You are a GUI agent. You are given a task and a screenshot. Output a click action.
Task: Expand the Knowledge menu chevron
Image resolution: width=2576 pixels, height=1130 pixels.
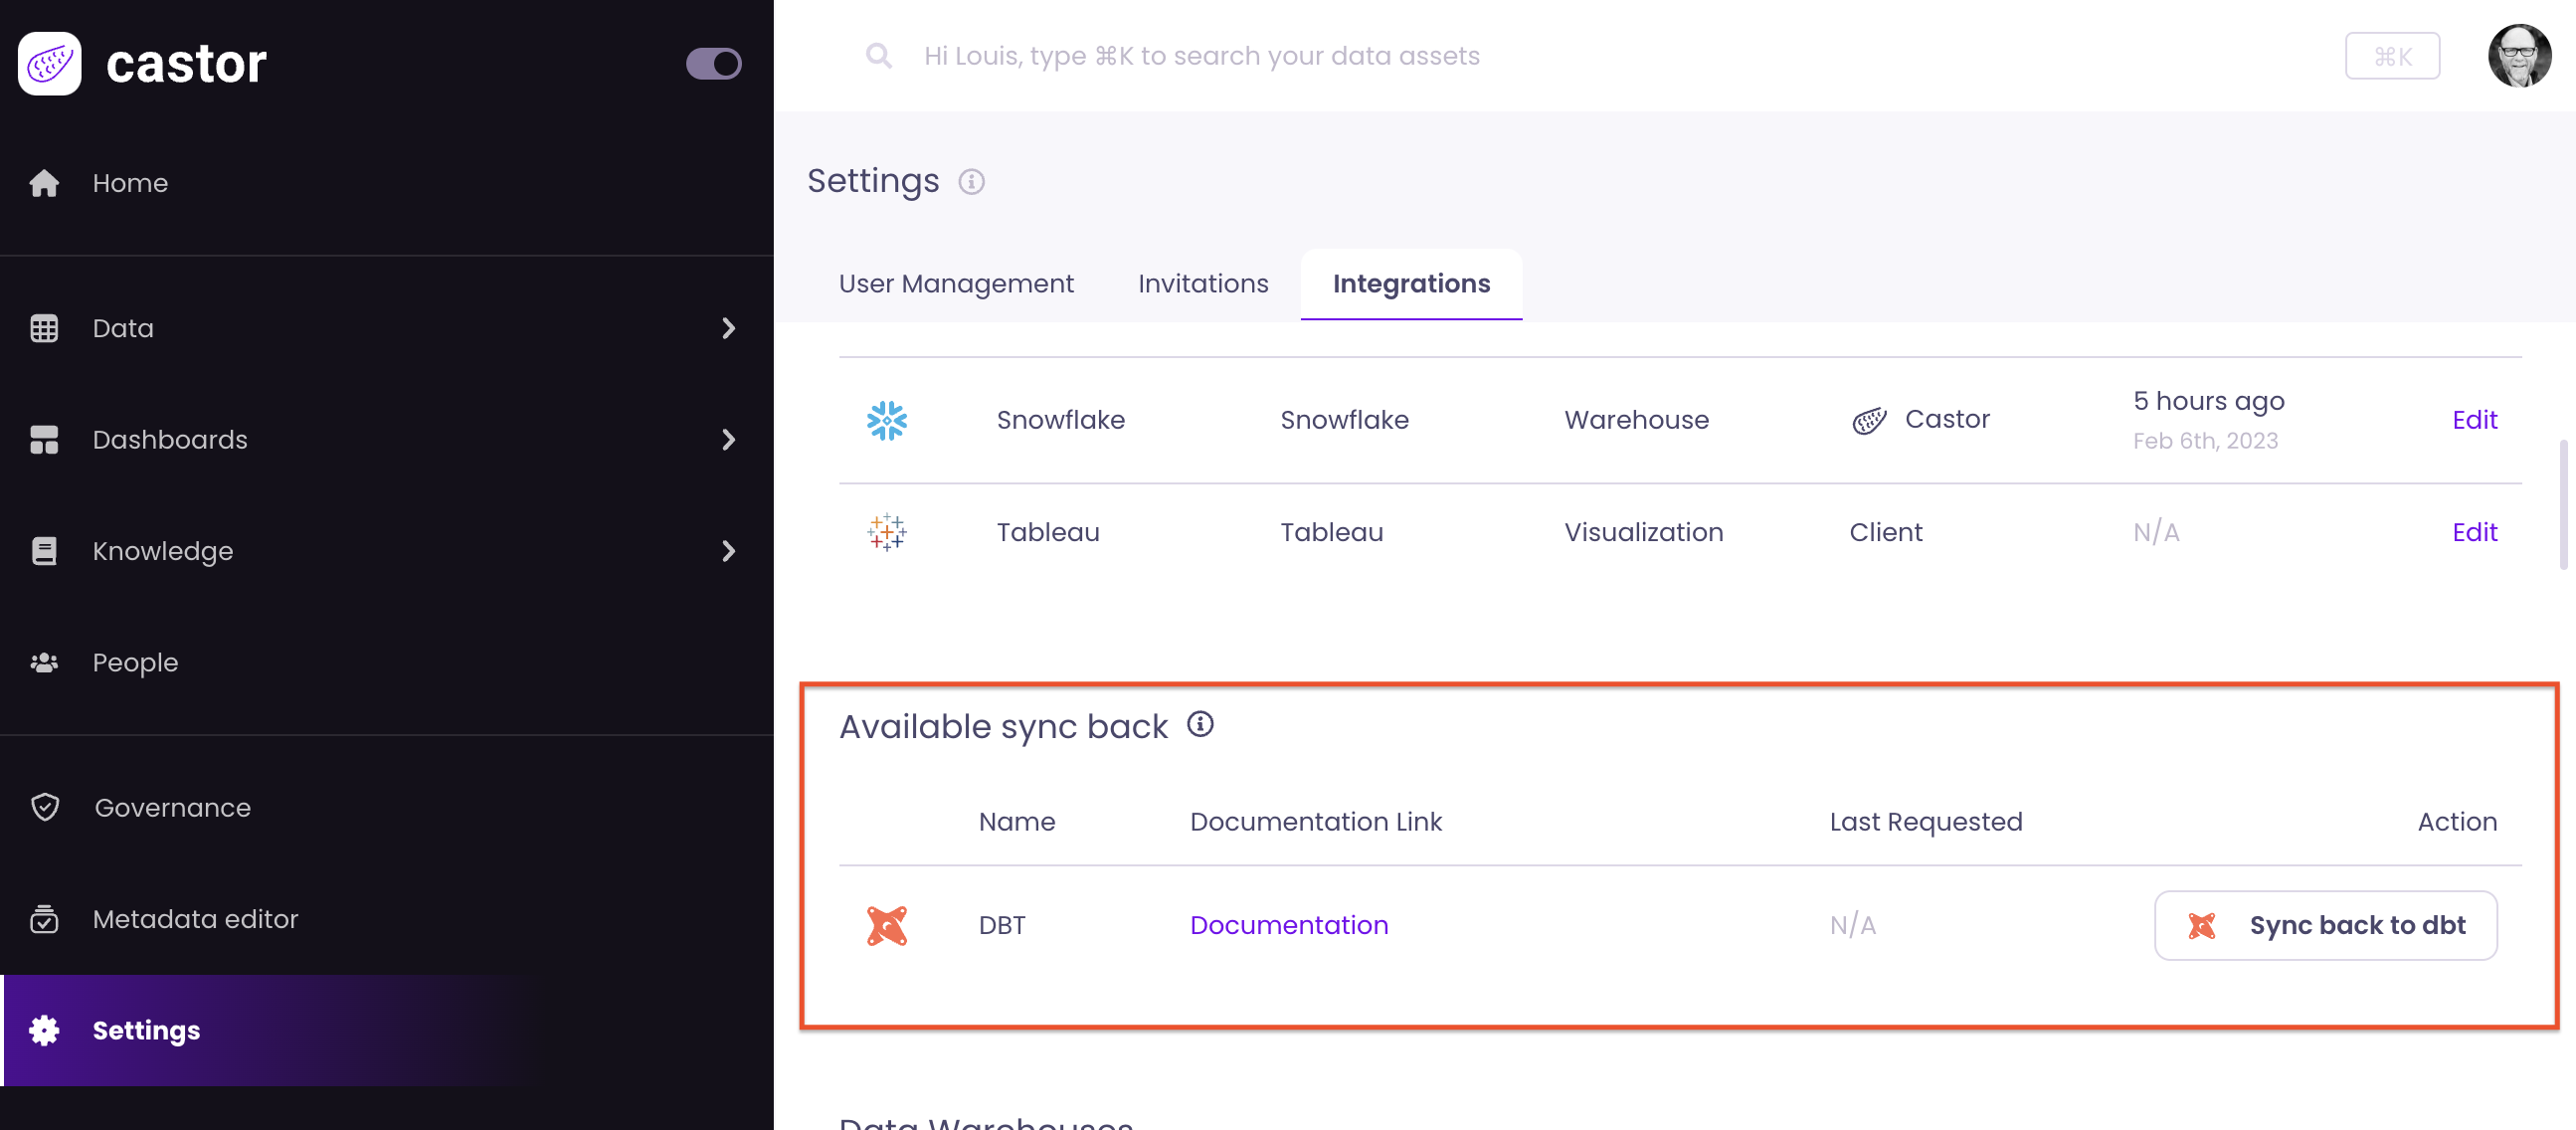tap(728, 551)
